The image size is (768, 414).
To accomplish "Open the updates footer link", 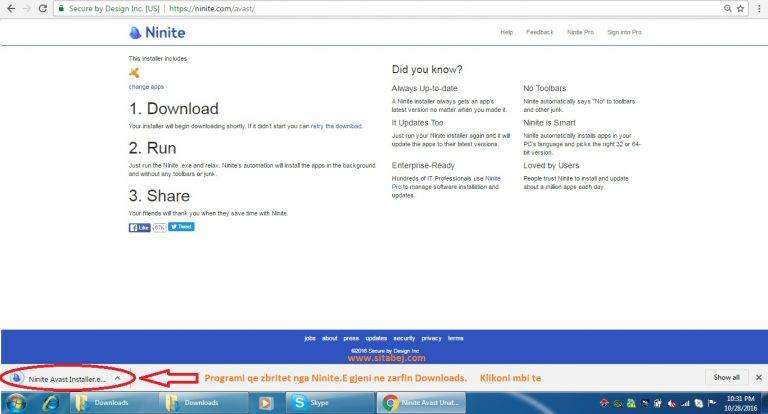I will point(376,338).
